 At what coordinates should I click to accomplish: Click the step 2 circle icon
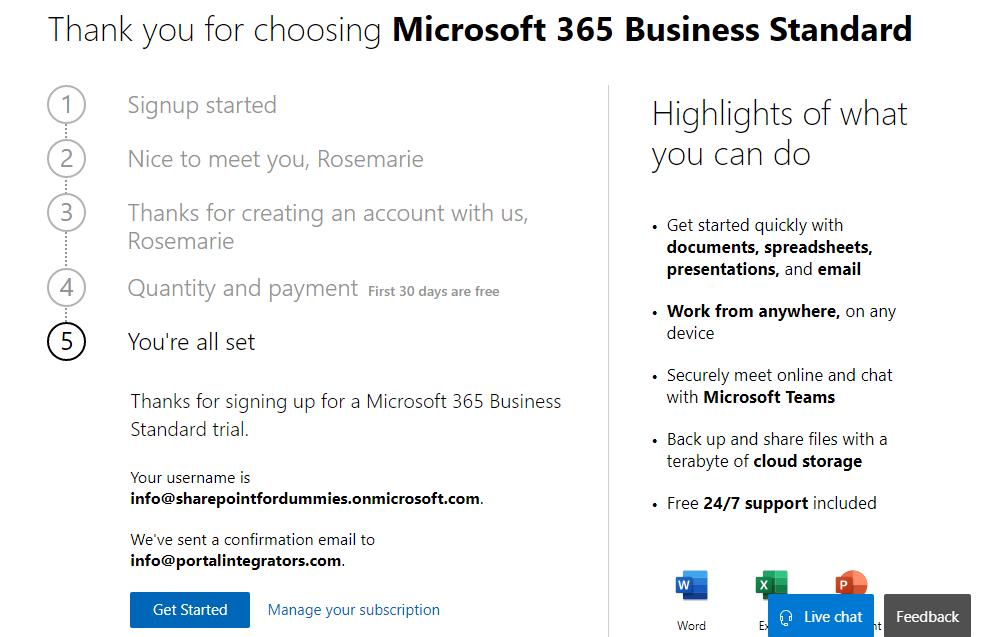[x=66, y=159]
